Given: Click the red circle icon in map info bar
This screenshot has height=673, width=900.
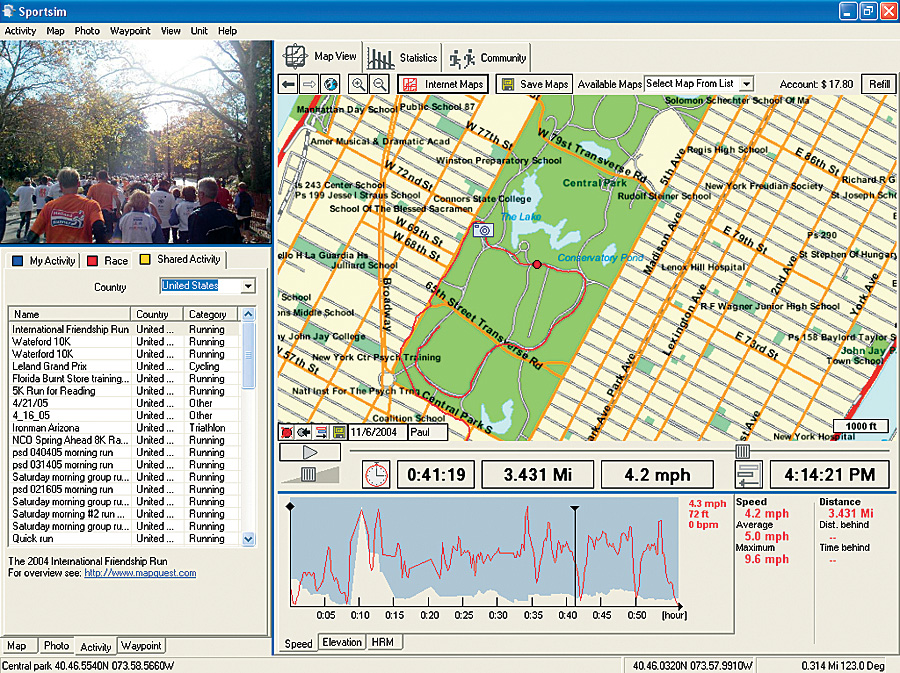Looking at the screenshot, I should [x=286, y=432].
